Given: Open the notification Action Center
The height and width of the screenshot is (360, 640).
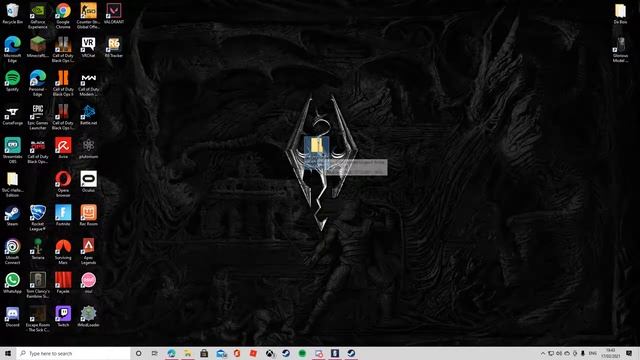Looking at the screenshot, I should [629, 353].
